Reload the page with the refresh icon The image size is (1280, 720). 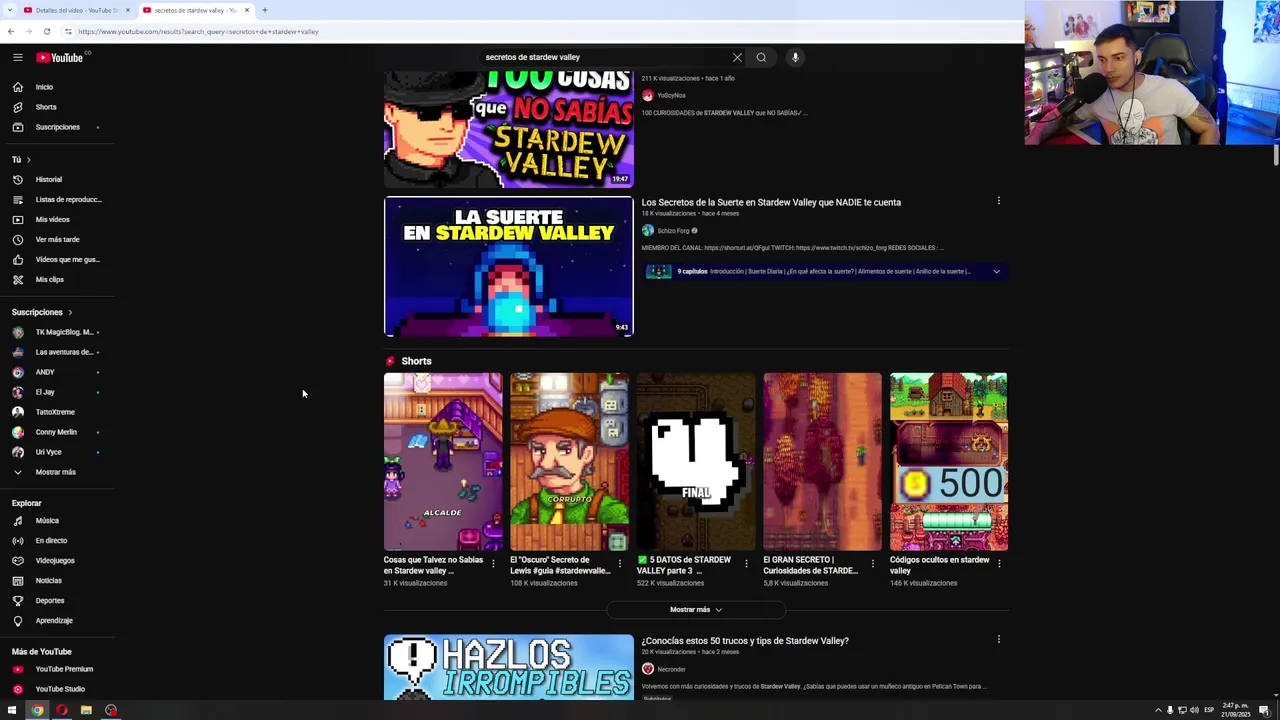click(x=46, y=31)
